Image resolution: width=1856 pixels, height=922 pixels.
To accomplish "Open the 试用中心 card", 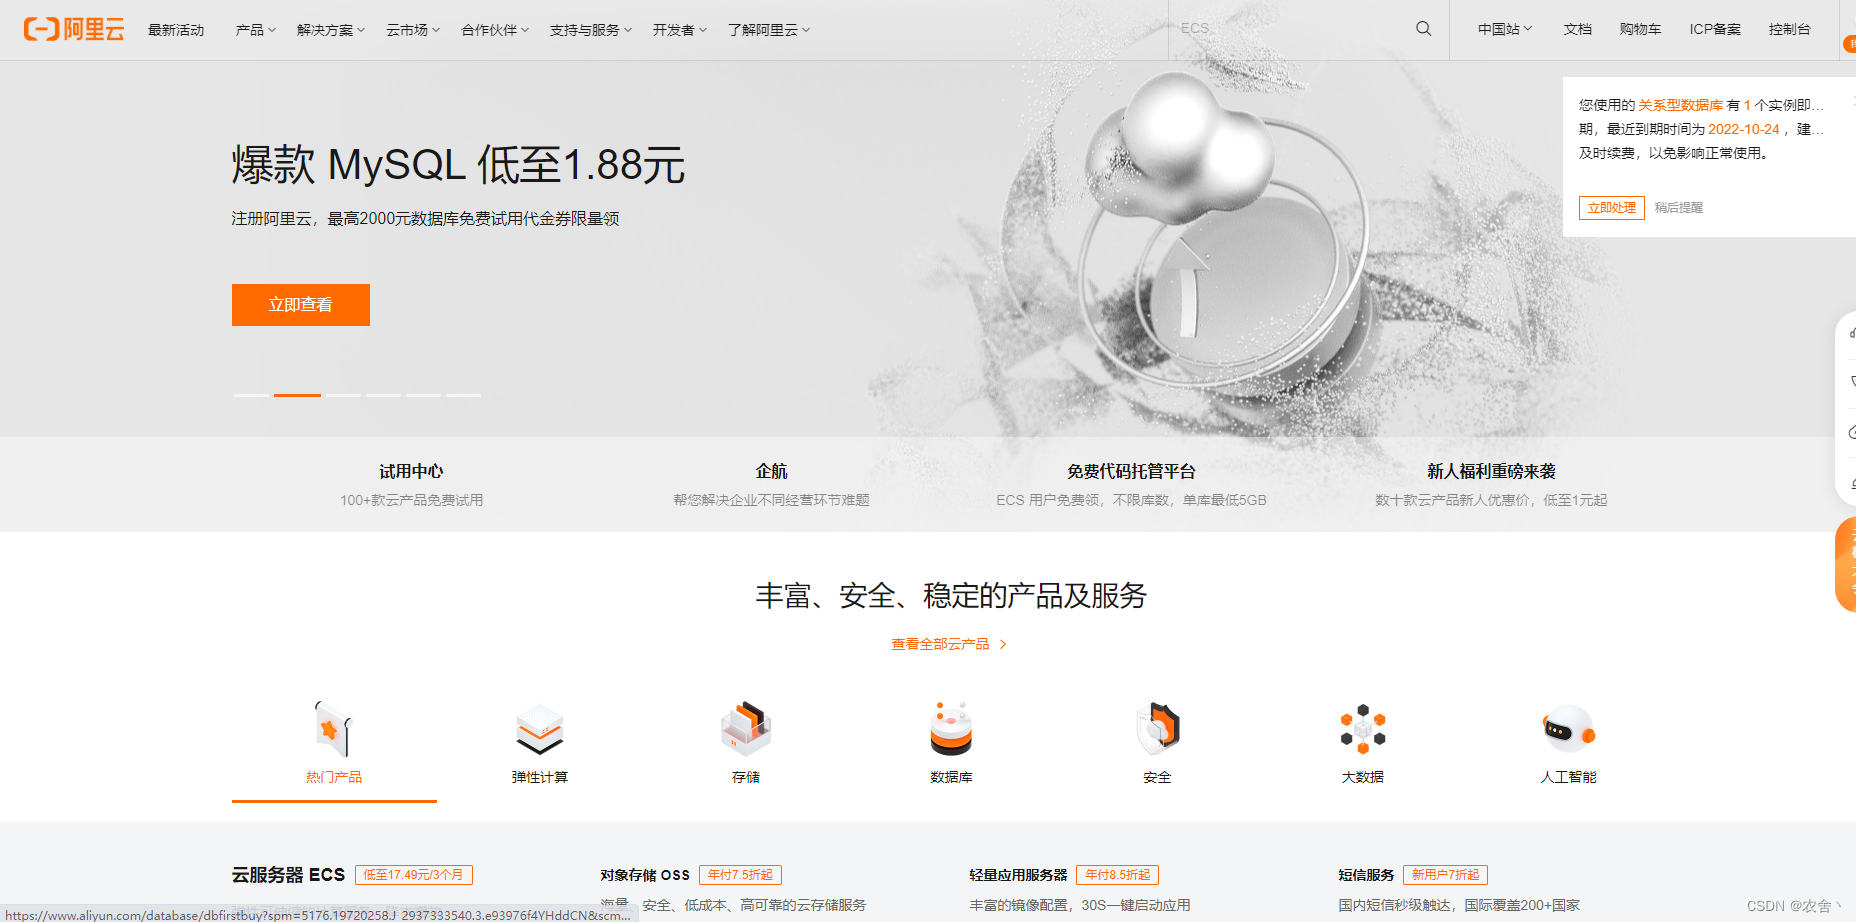I will (x=411, y=484).
